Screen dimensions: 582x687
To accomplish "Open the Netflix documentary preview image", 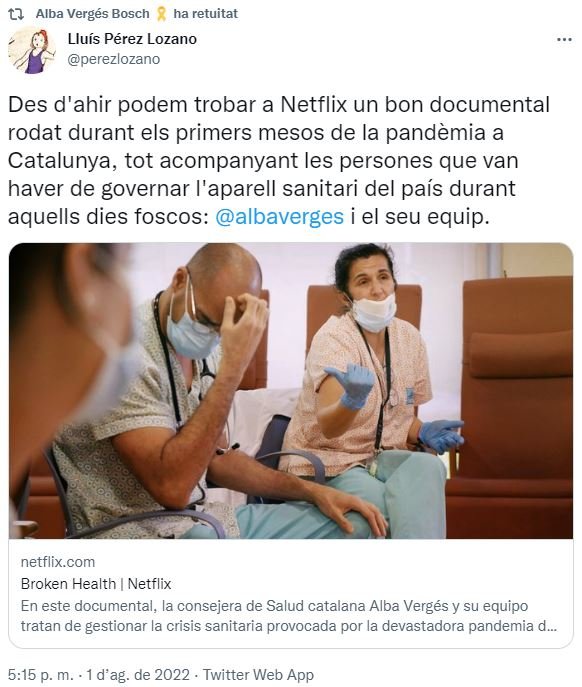I will tap(291, 391).
